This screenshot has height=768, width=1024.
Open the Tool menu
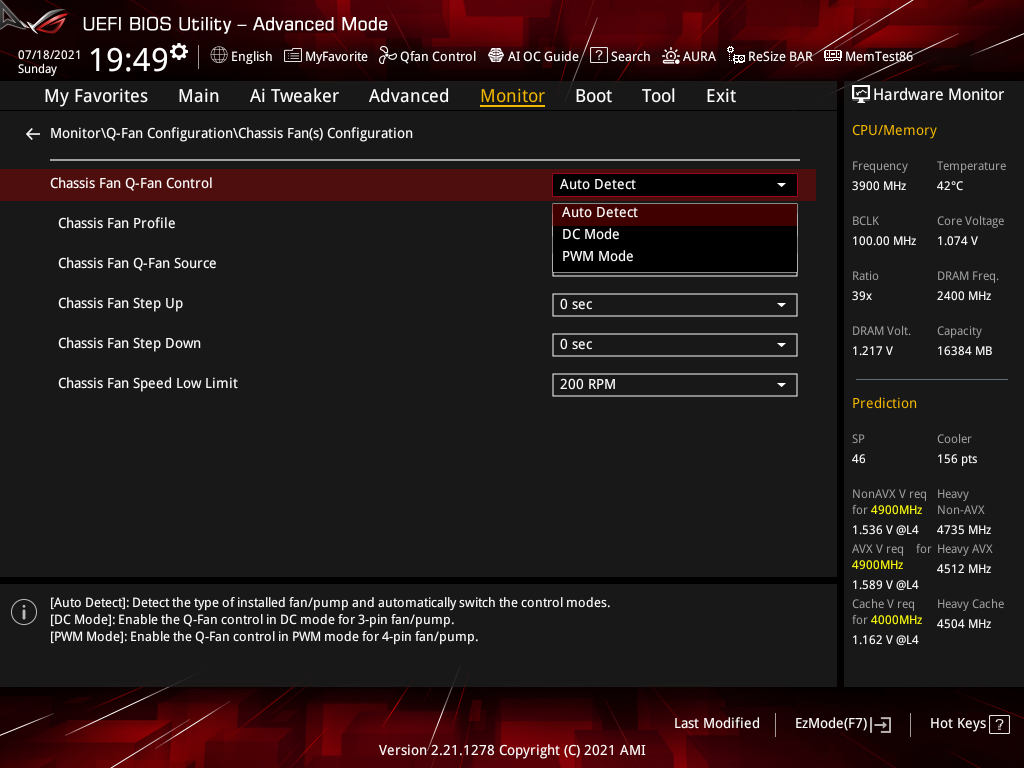[658, 95]
